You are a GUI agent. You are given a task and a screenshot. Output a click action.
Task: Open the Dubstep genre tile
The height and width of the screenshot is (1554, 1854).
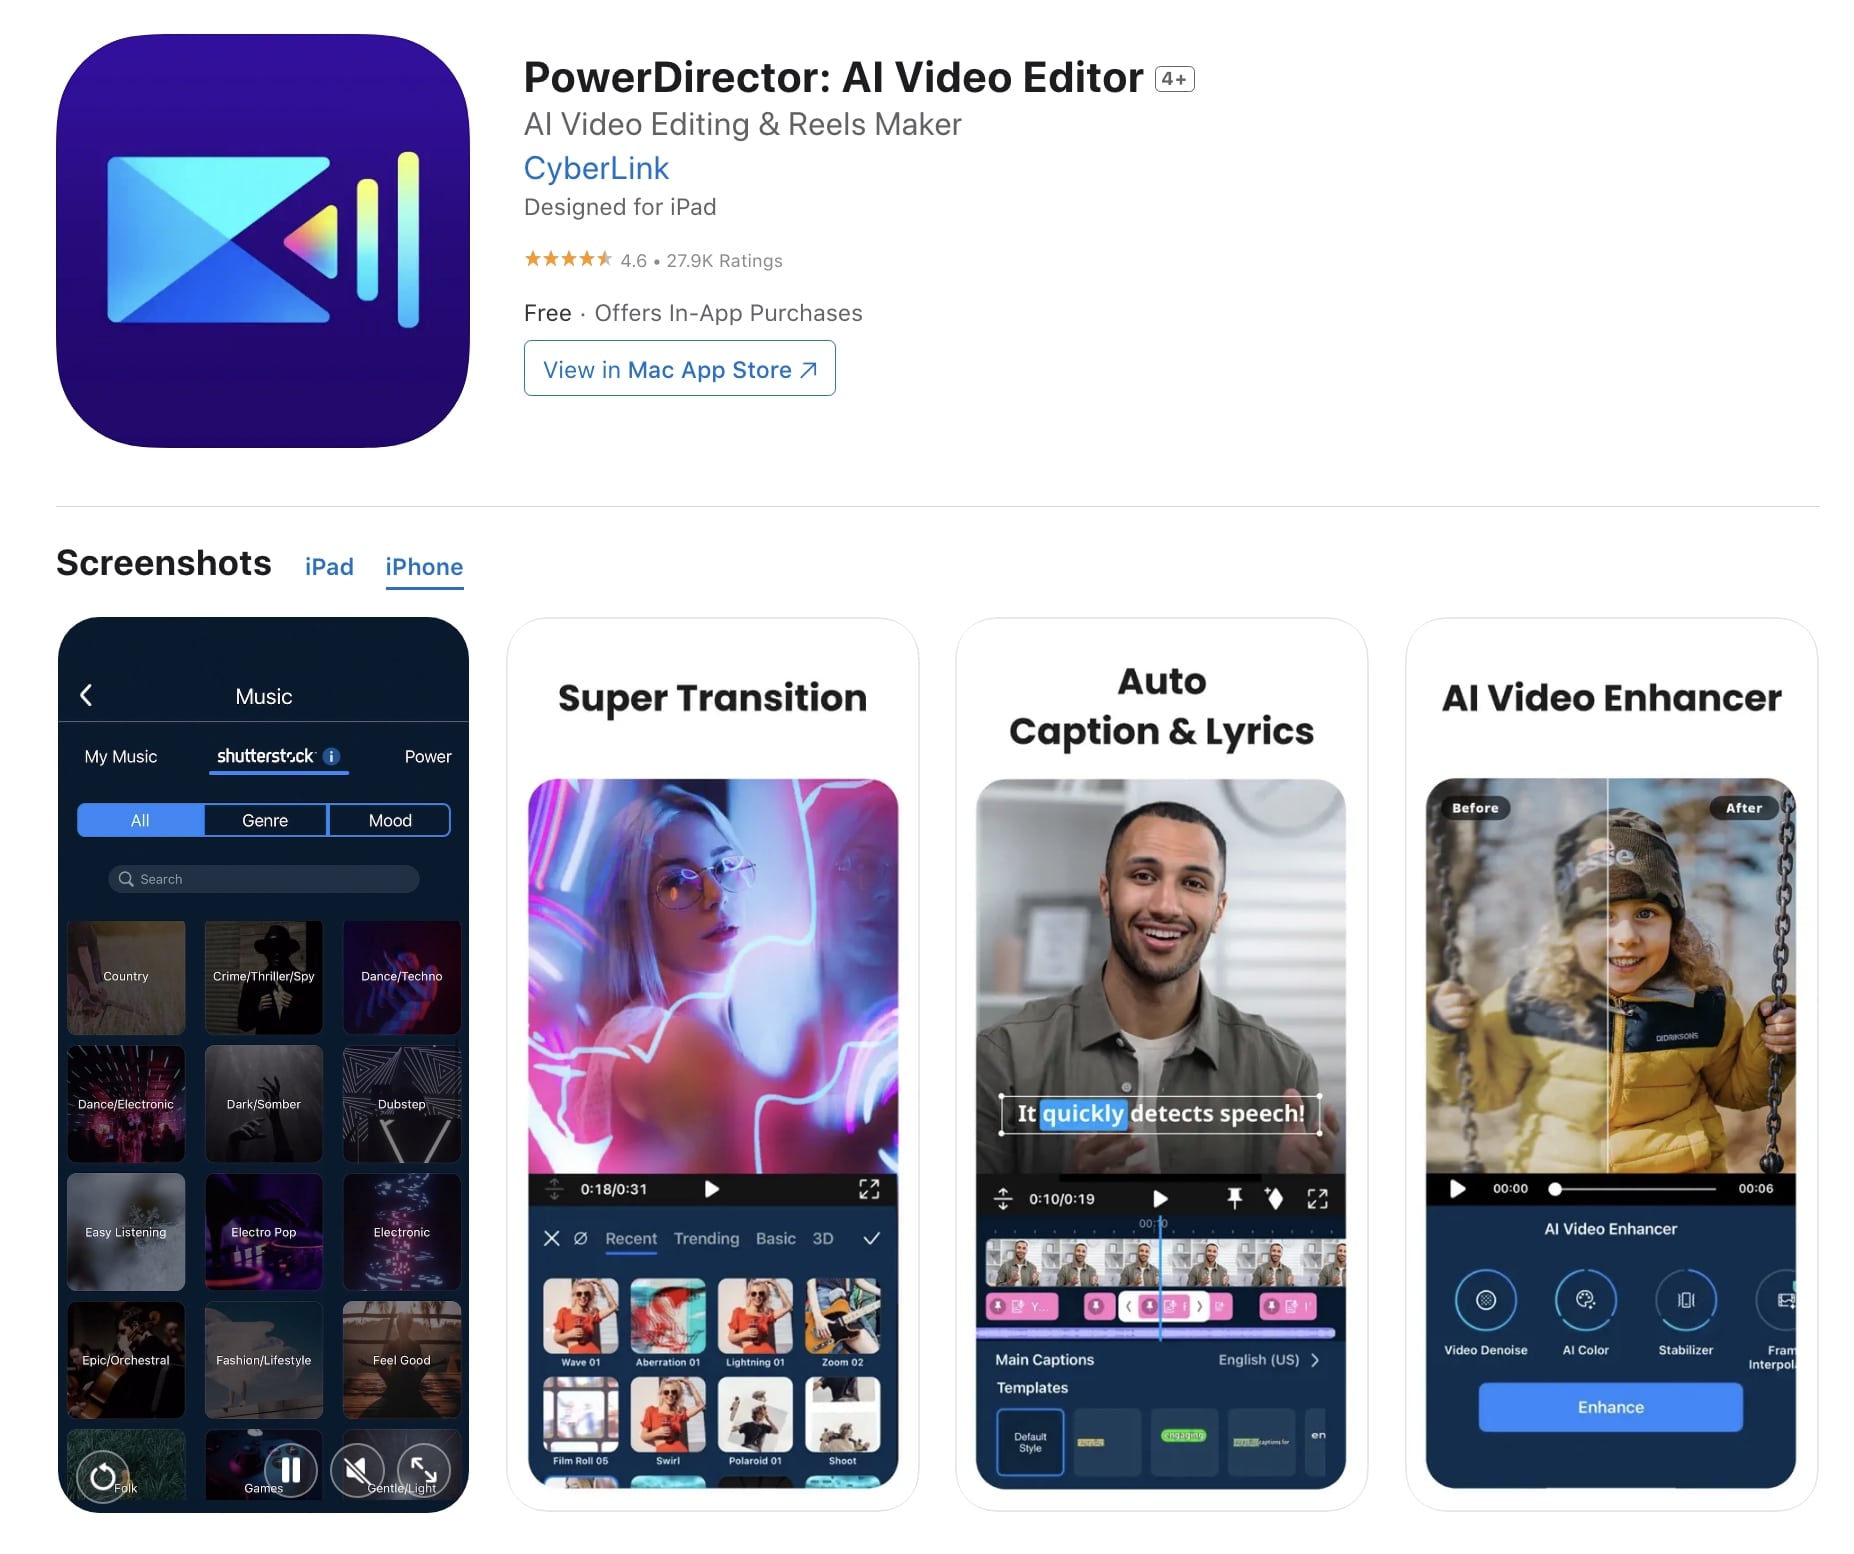pyautogui.click(x=402, y=1104)
